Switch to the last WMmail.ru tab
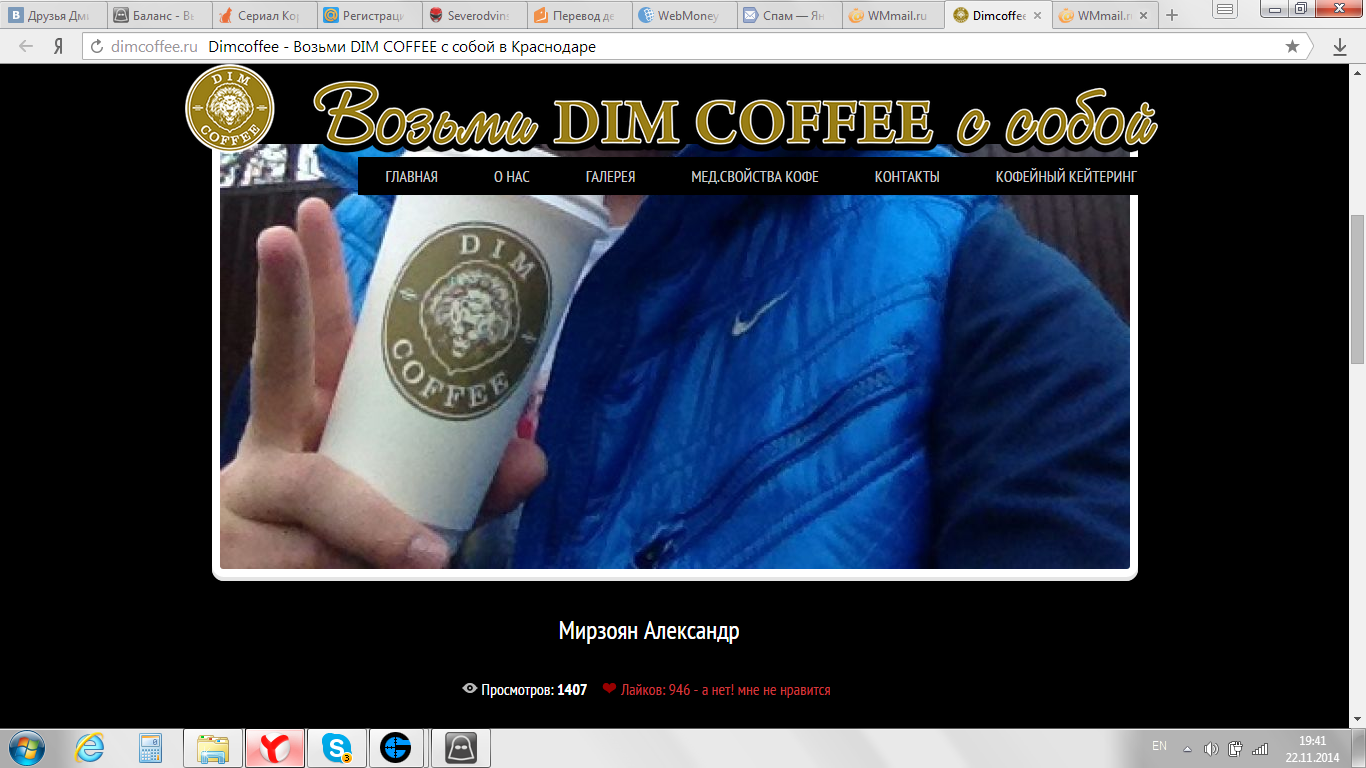The image size is (1366, 768). (x=1105, y=15)
